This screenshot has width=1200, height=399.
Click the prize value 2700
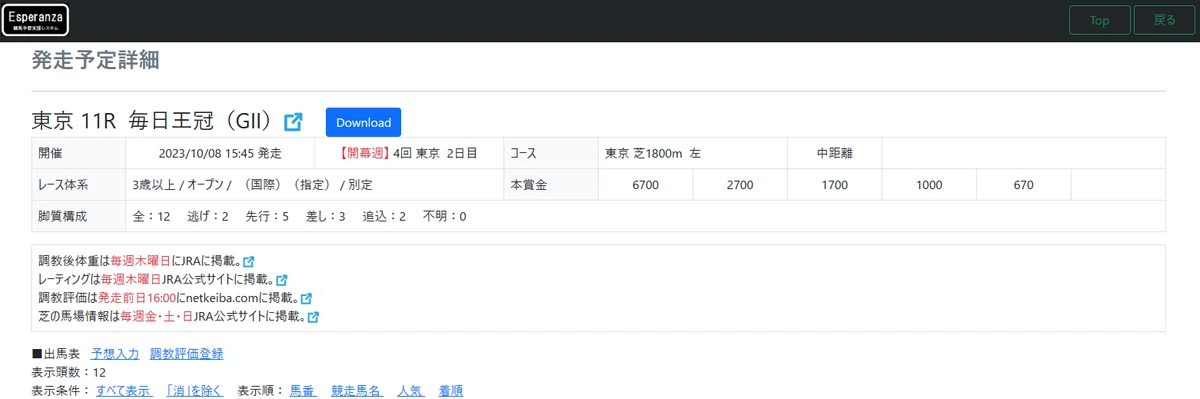740,185
